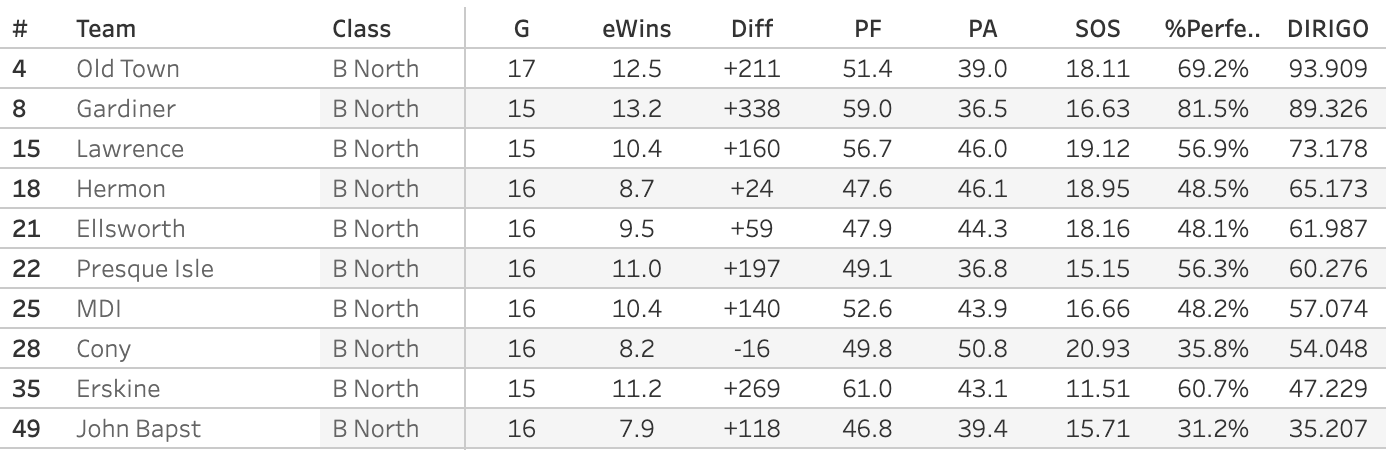Screen dimensions: 1386x450
Task: Click the Lawrence team name
Action: (x=130, y=149)
